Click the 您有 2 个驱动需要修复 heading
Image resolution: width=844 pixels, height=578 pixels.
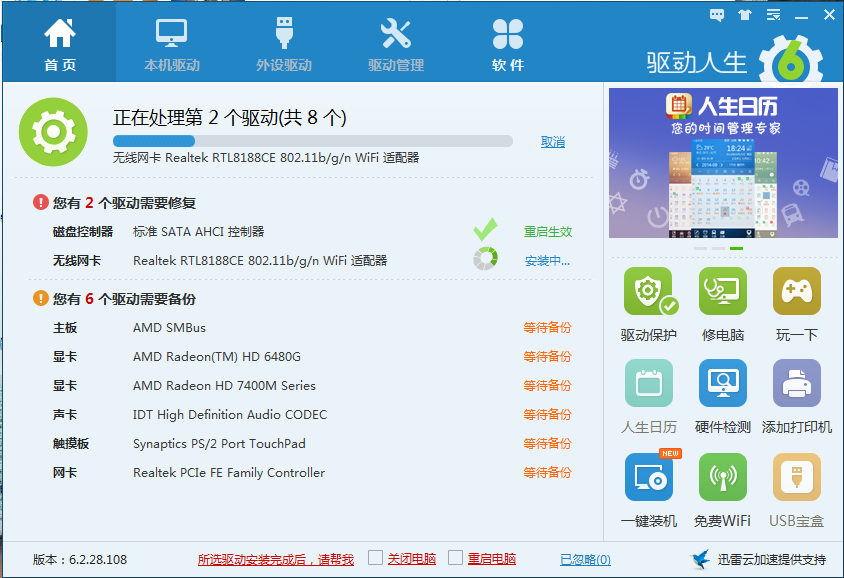(124, 203)
